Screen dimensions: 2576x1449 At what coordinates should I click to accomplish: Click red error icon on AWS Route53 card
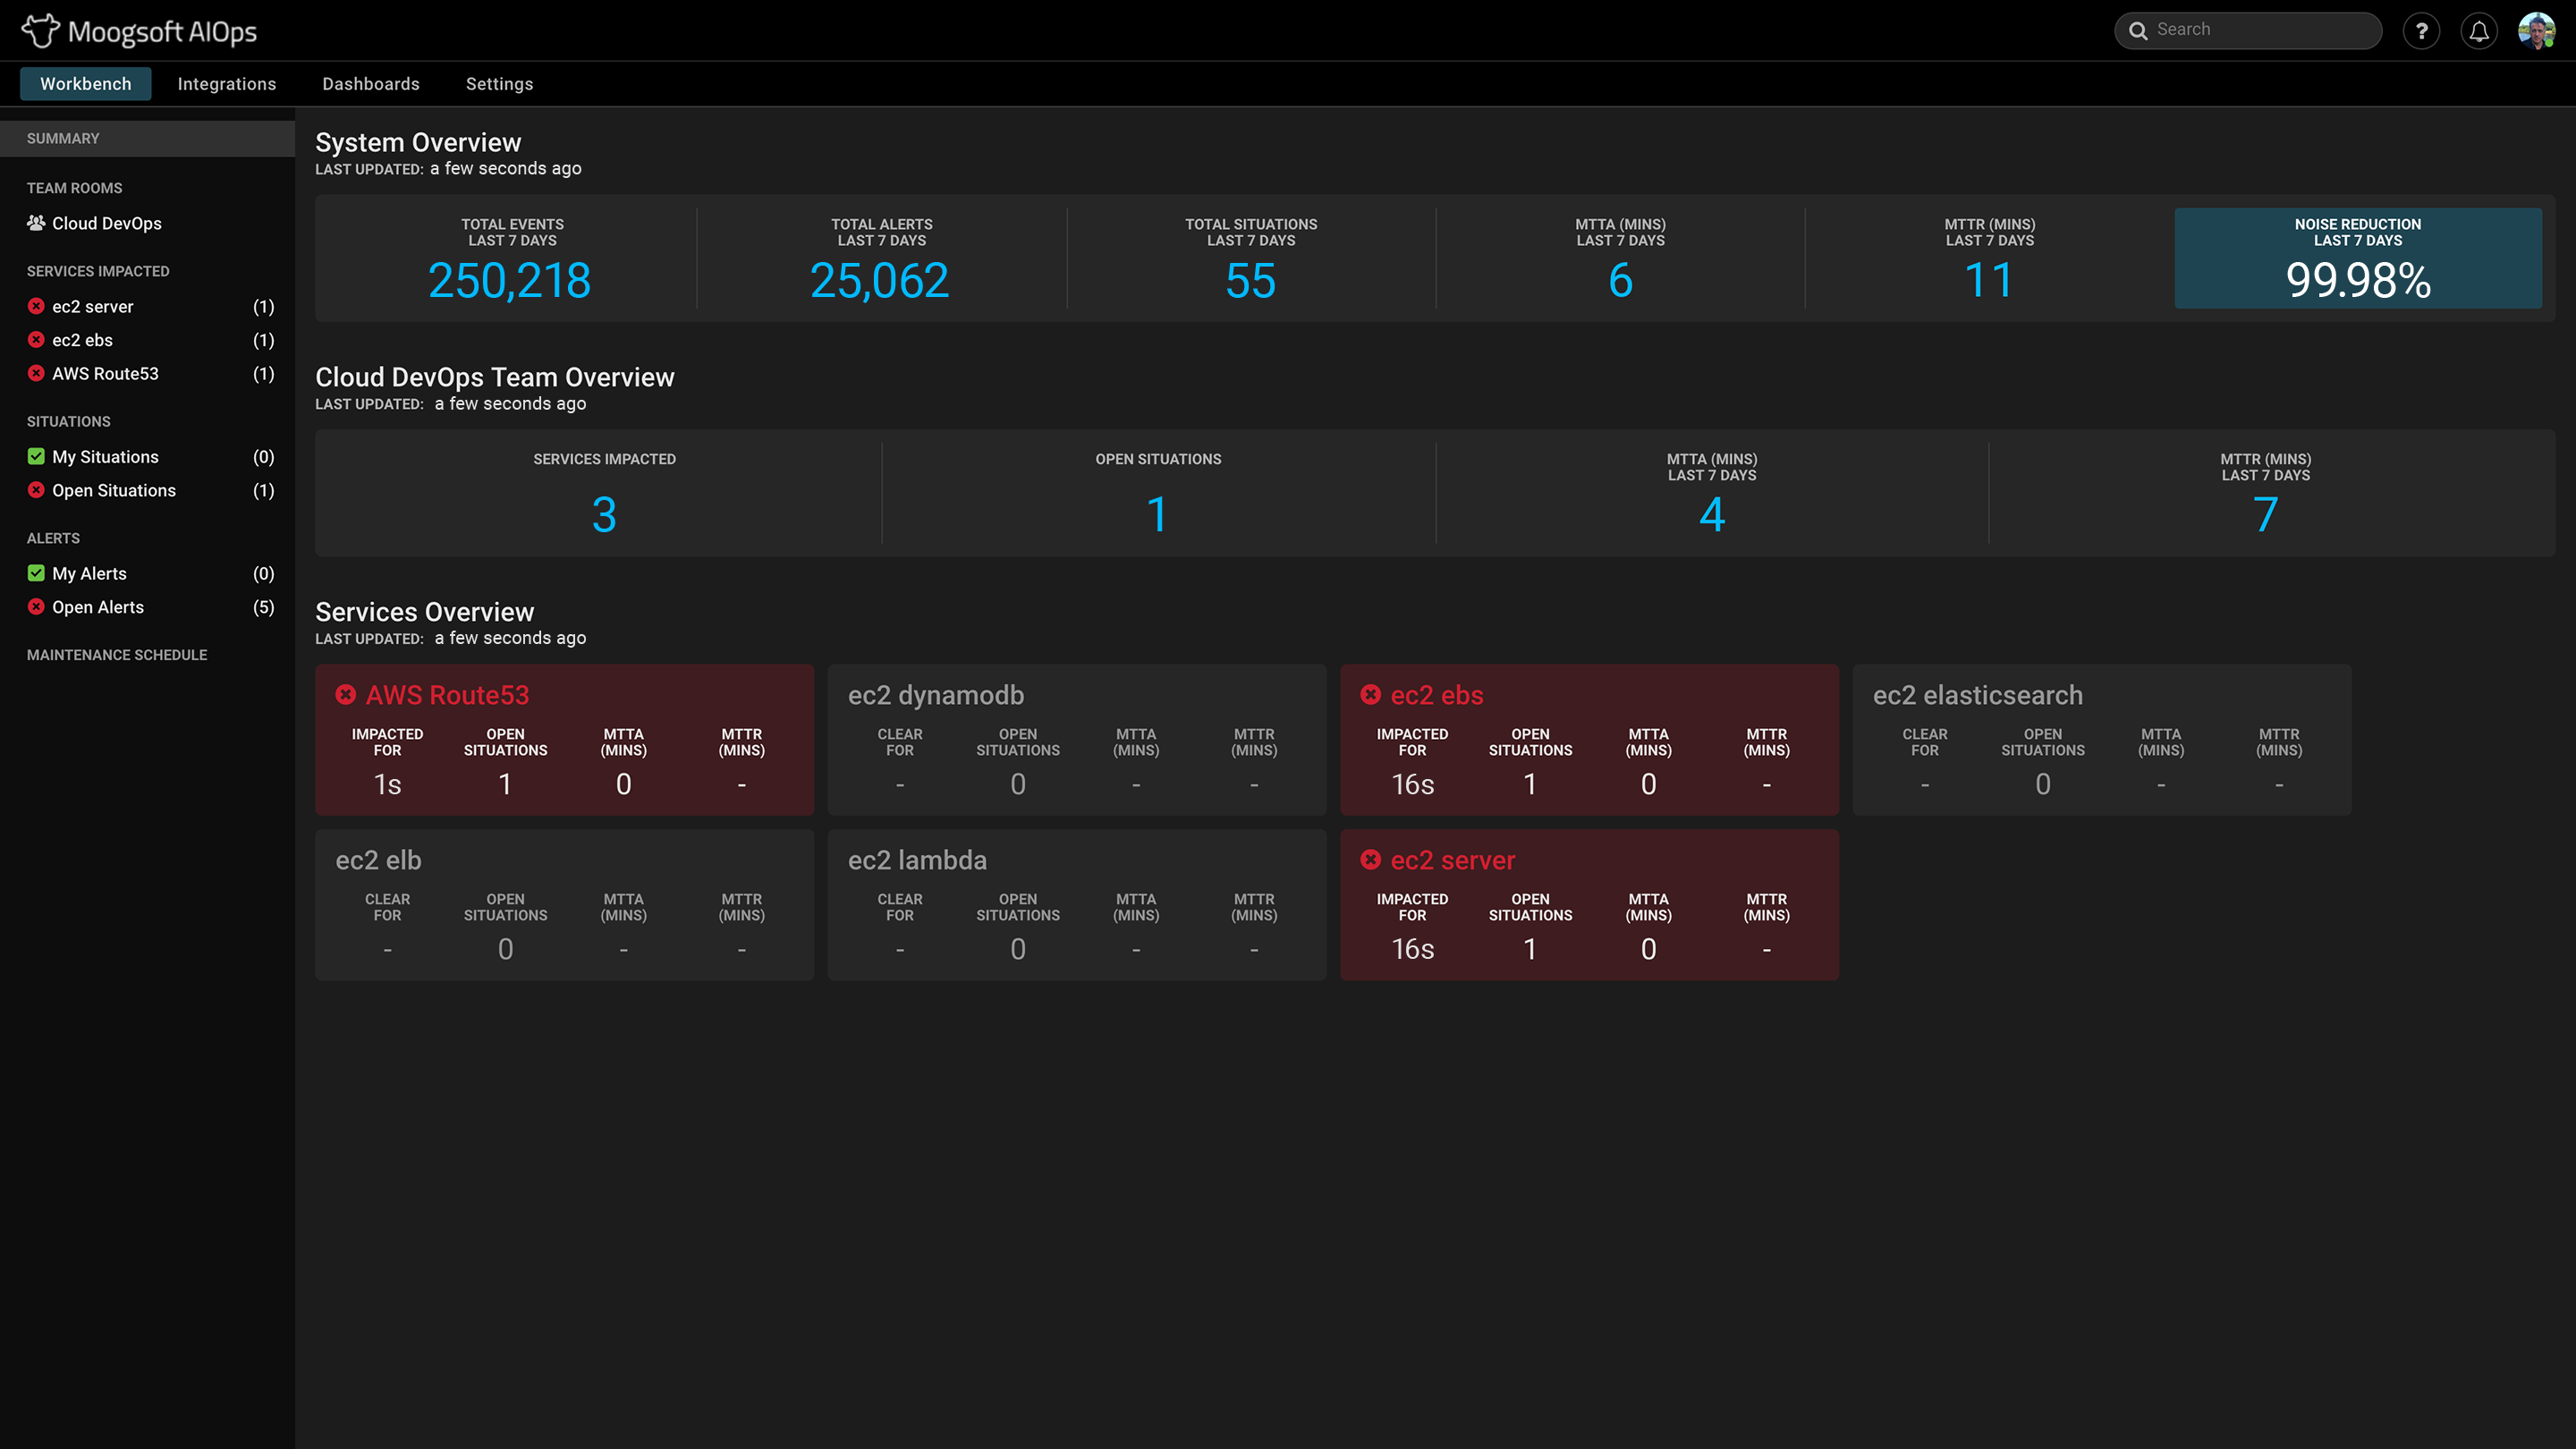coord(346,695)
